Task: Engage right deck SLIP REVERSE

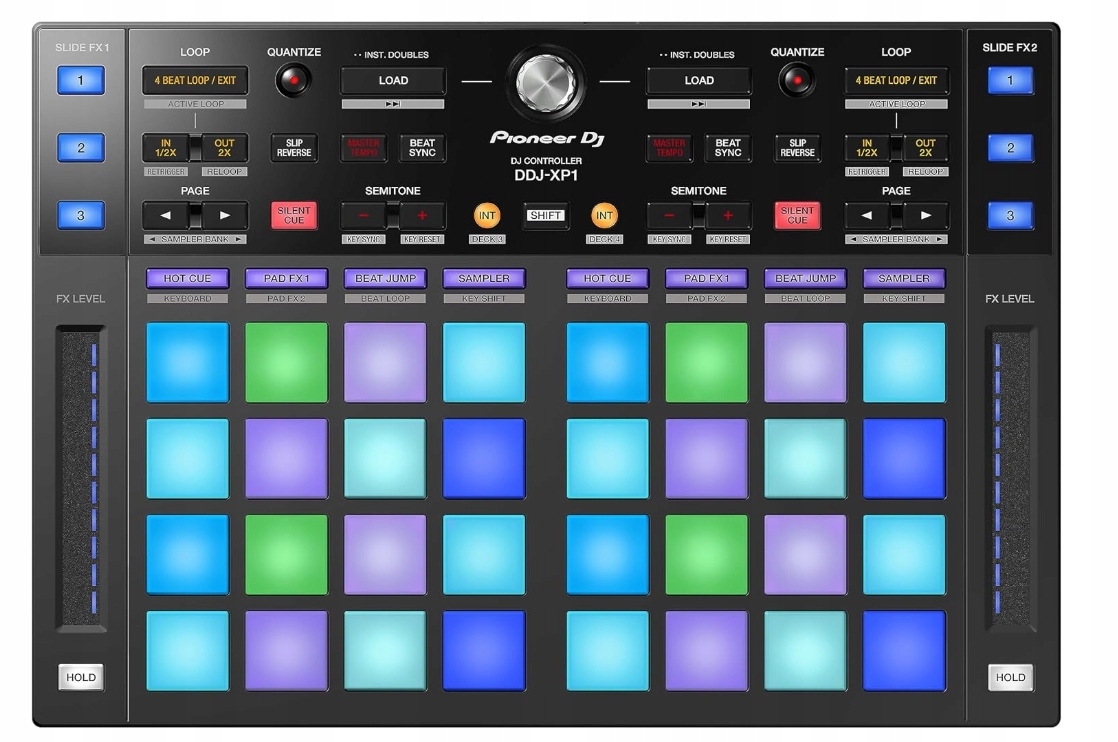Action: [797, 148]
